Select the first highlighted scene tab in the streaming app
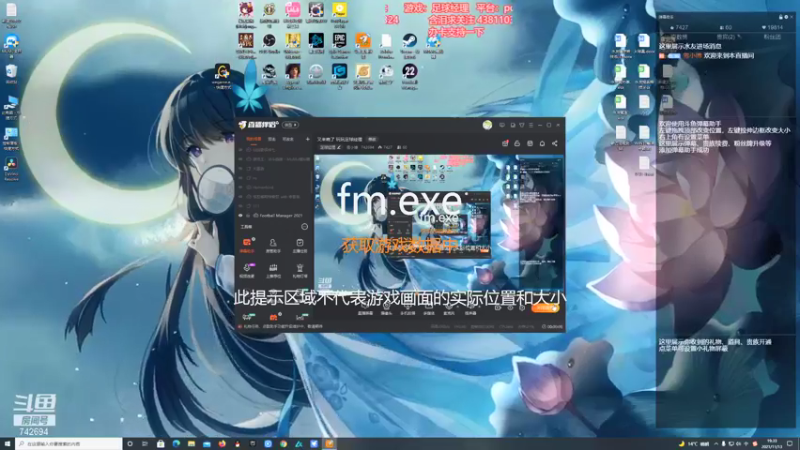Screen dimensions: 800x450 [x=253, y=139]
